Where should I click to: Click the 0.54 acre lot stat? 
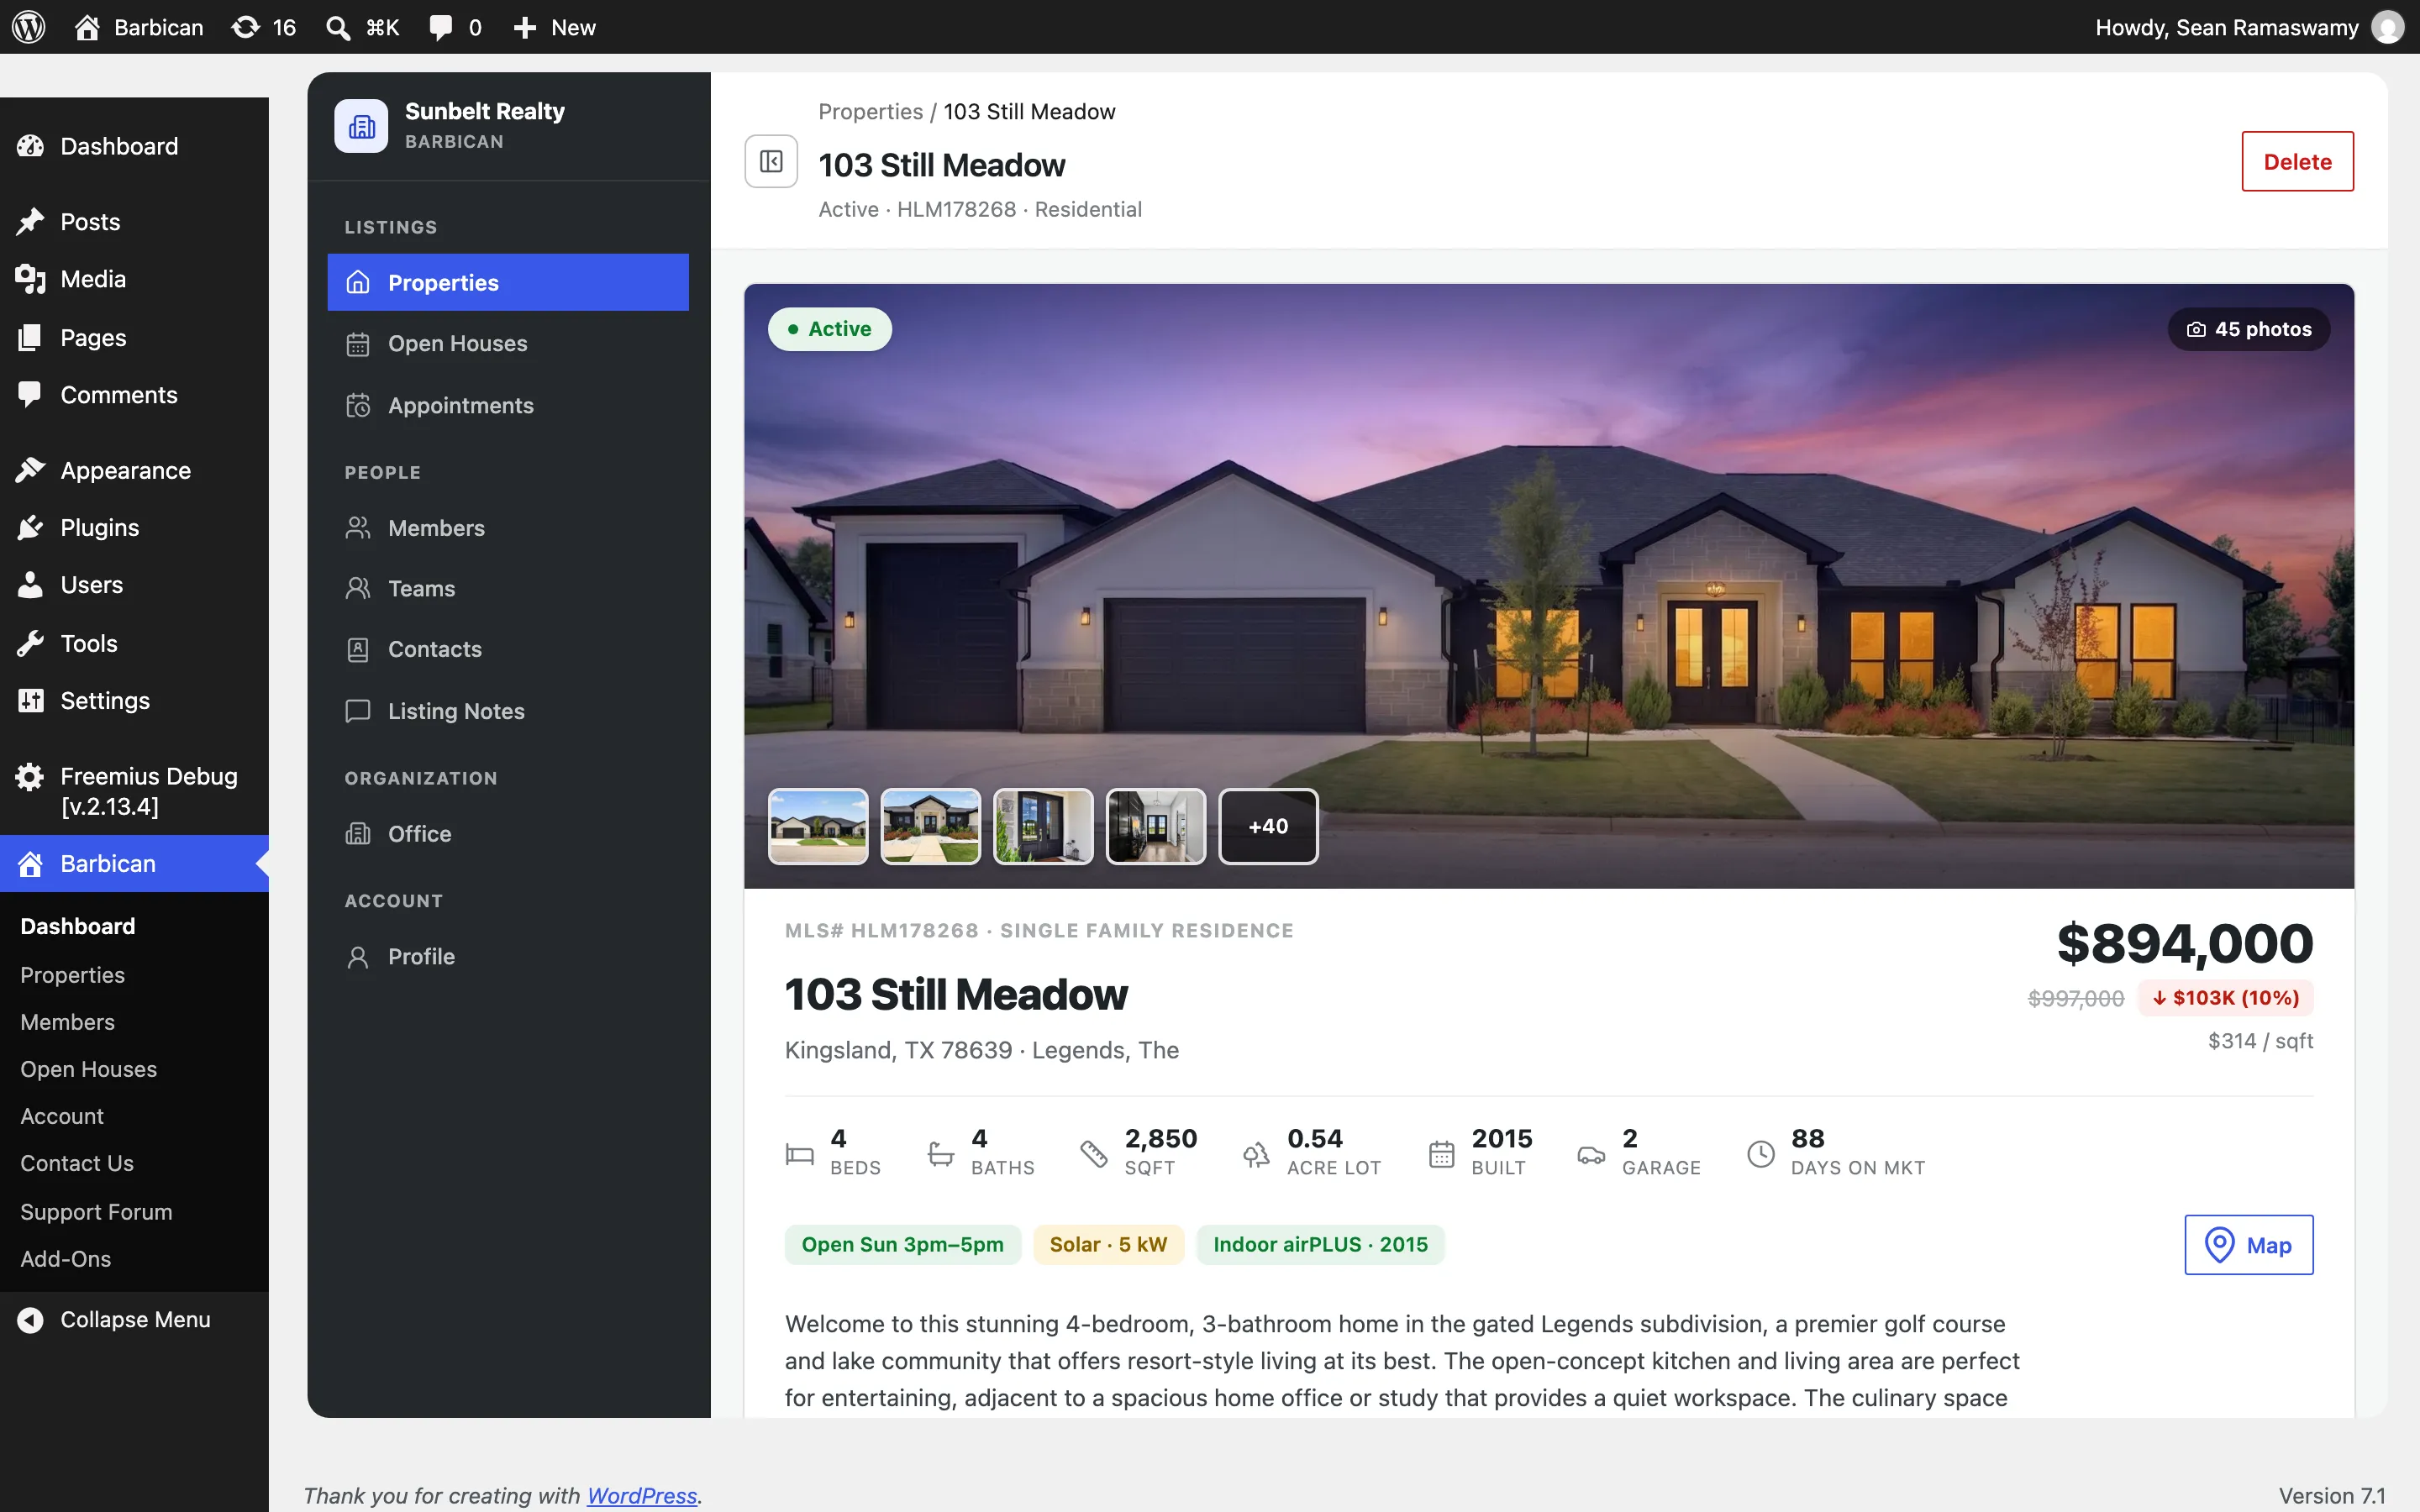pos(1312,1152)
